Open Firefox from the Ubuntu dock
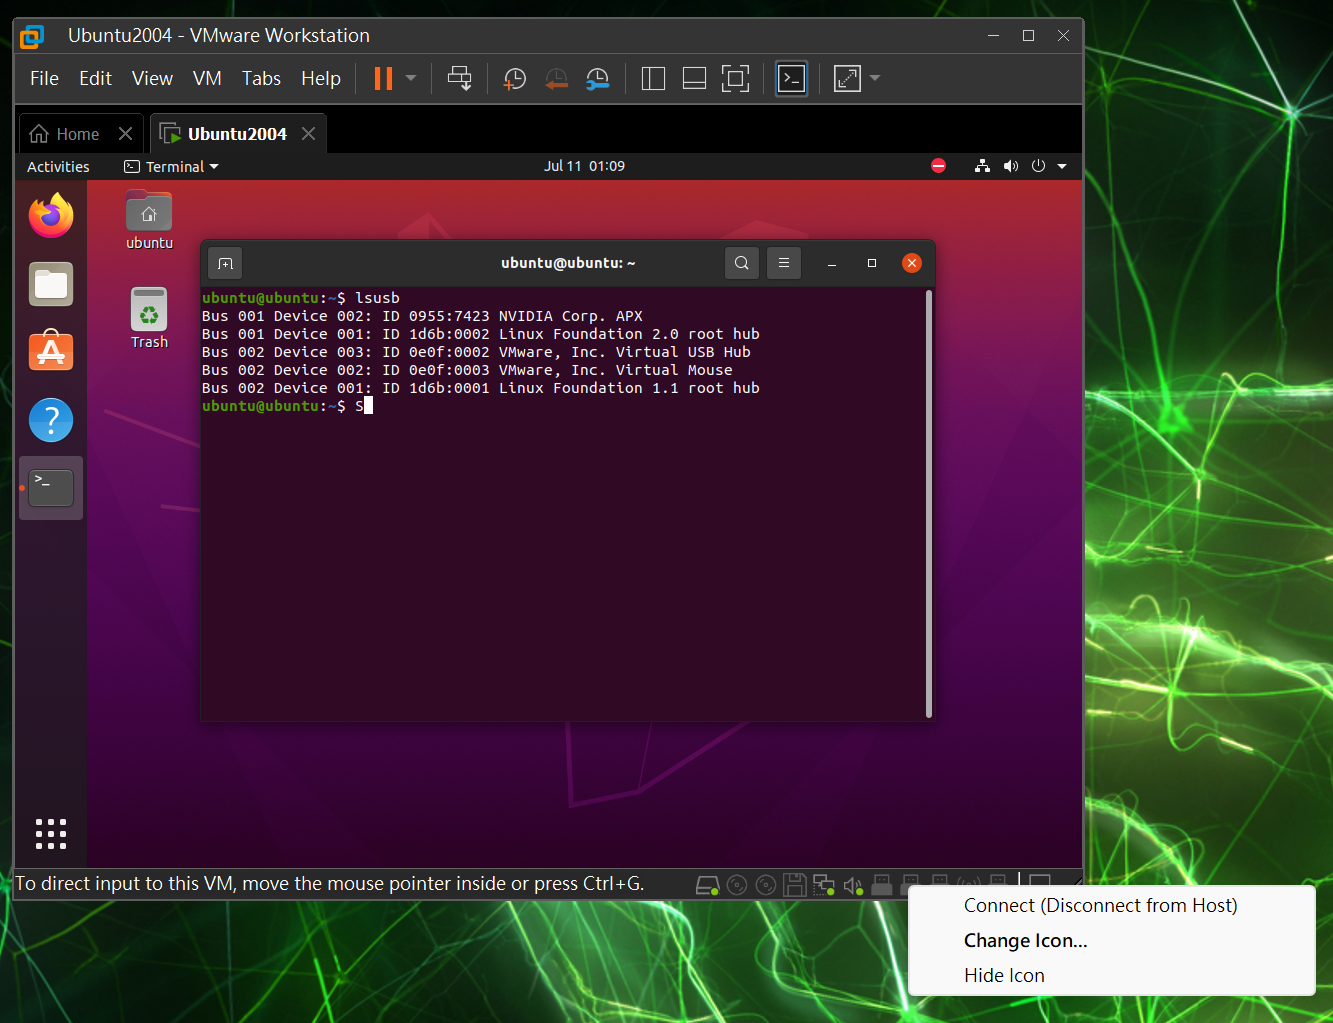Viewport: 1333px width, 1023px height. point(51,215)
